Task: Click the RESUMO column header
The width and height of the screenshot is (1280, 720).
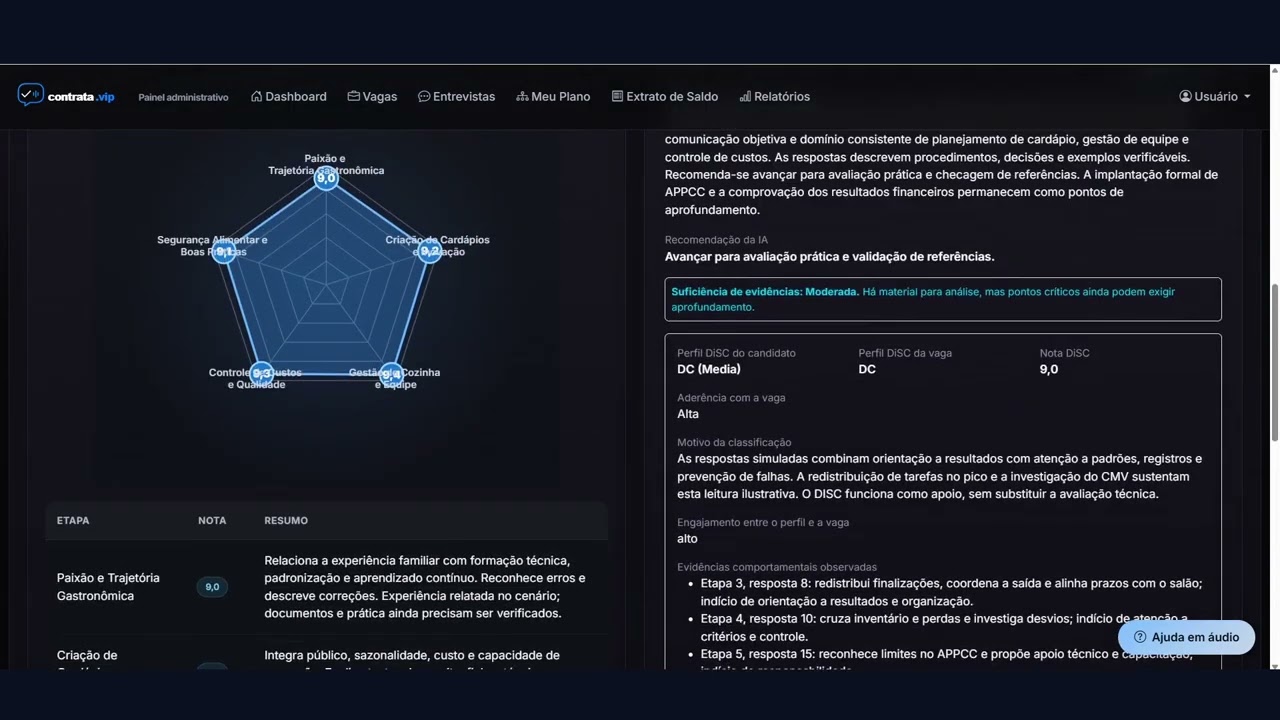Action: point(286,521)
